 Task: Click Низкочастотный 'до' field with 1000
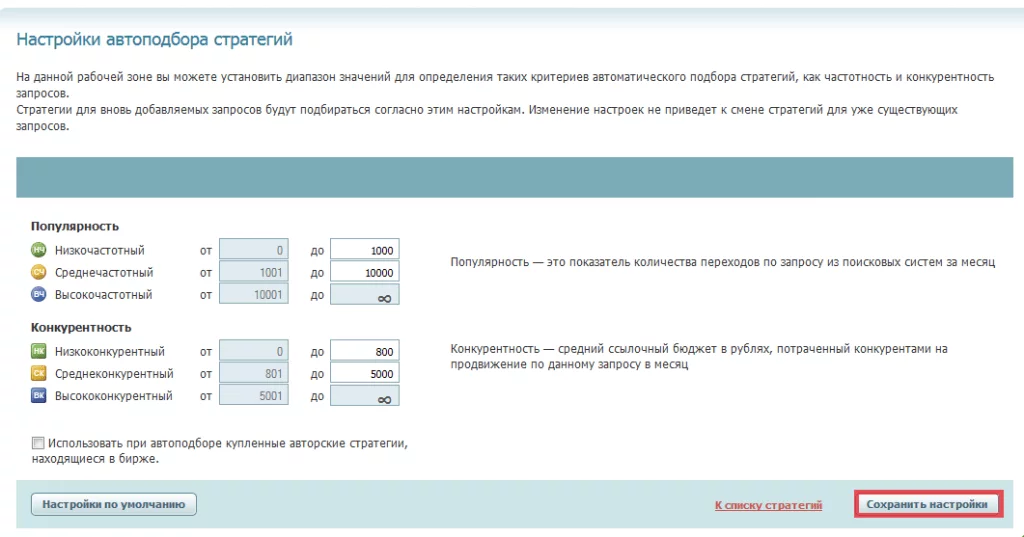pyautogui.click(x=364, y=250)
